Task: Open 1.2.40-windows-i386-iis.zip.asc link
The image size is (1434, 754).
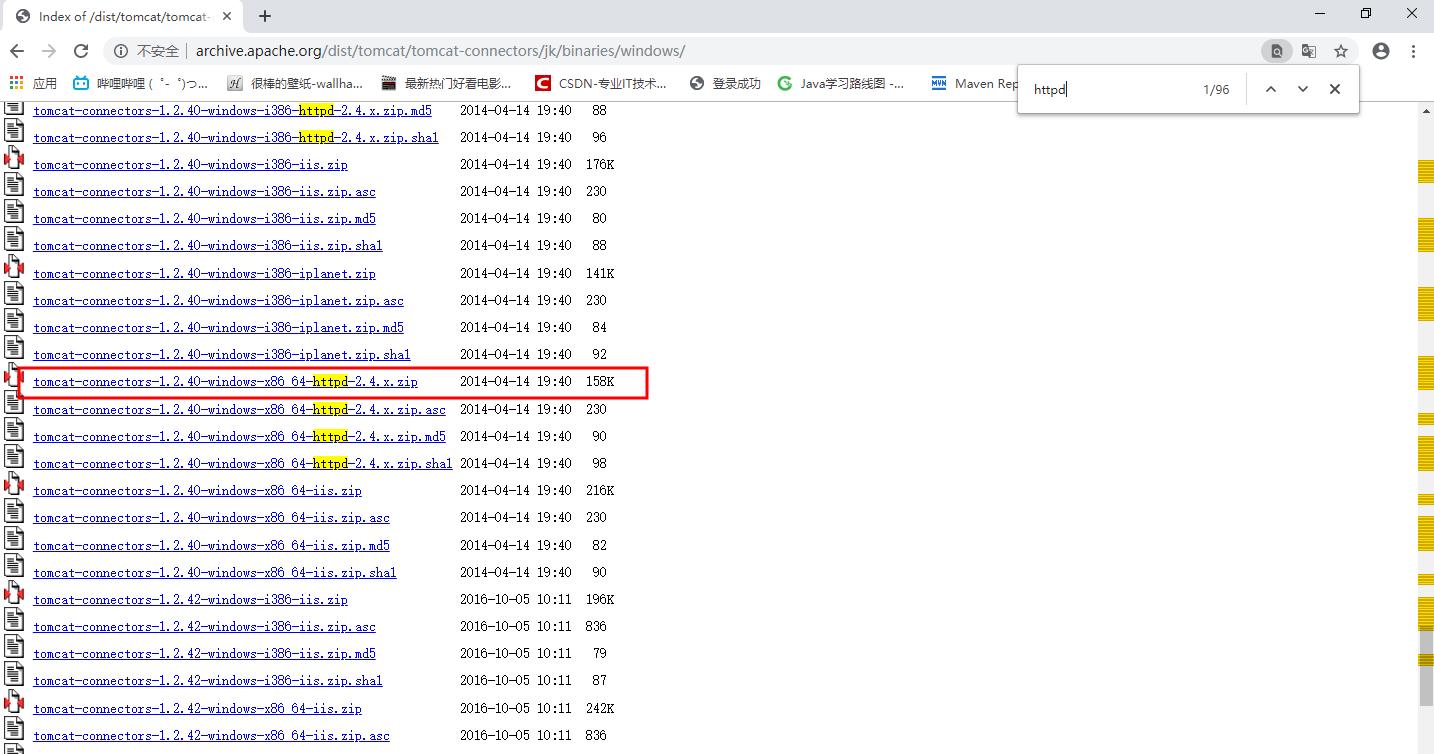Action: pos(204,191)
